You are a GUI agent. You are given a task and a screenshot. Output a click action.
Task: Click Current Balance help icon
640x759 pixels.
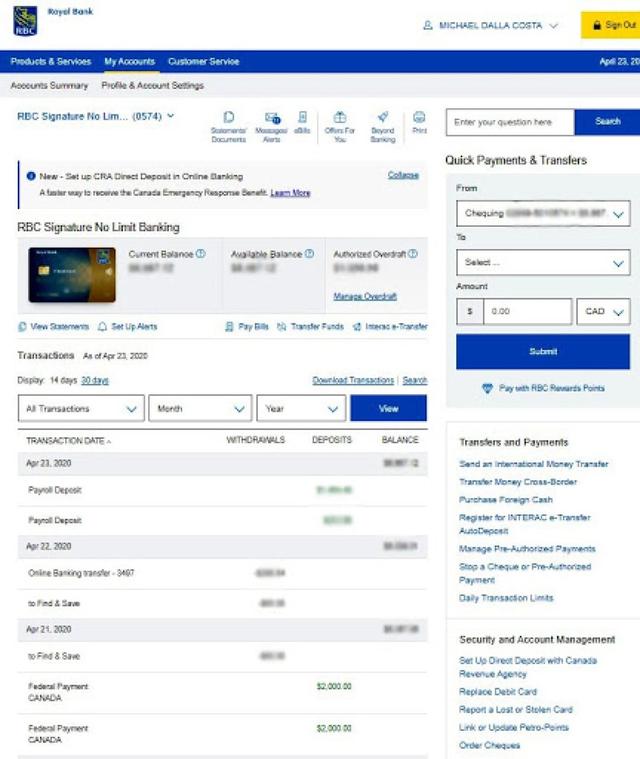pos(201,254)
